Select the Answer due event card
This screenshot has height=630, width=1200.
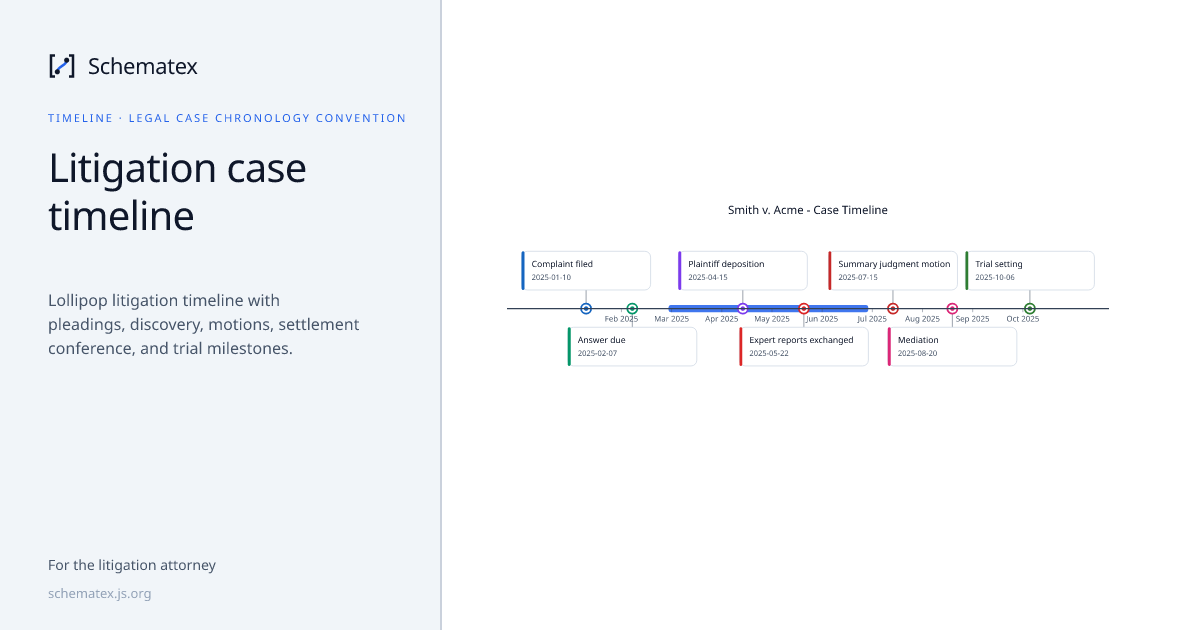pyautogui.click(x=632, y=346)
